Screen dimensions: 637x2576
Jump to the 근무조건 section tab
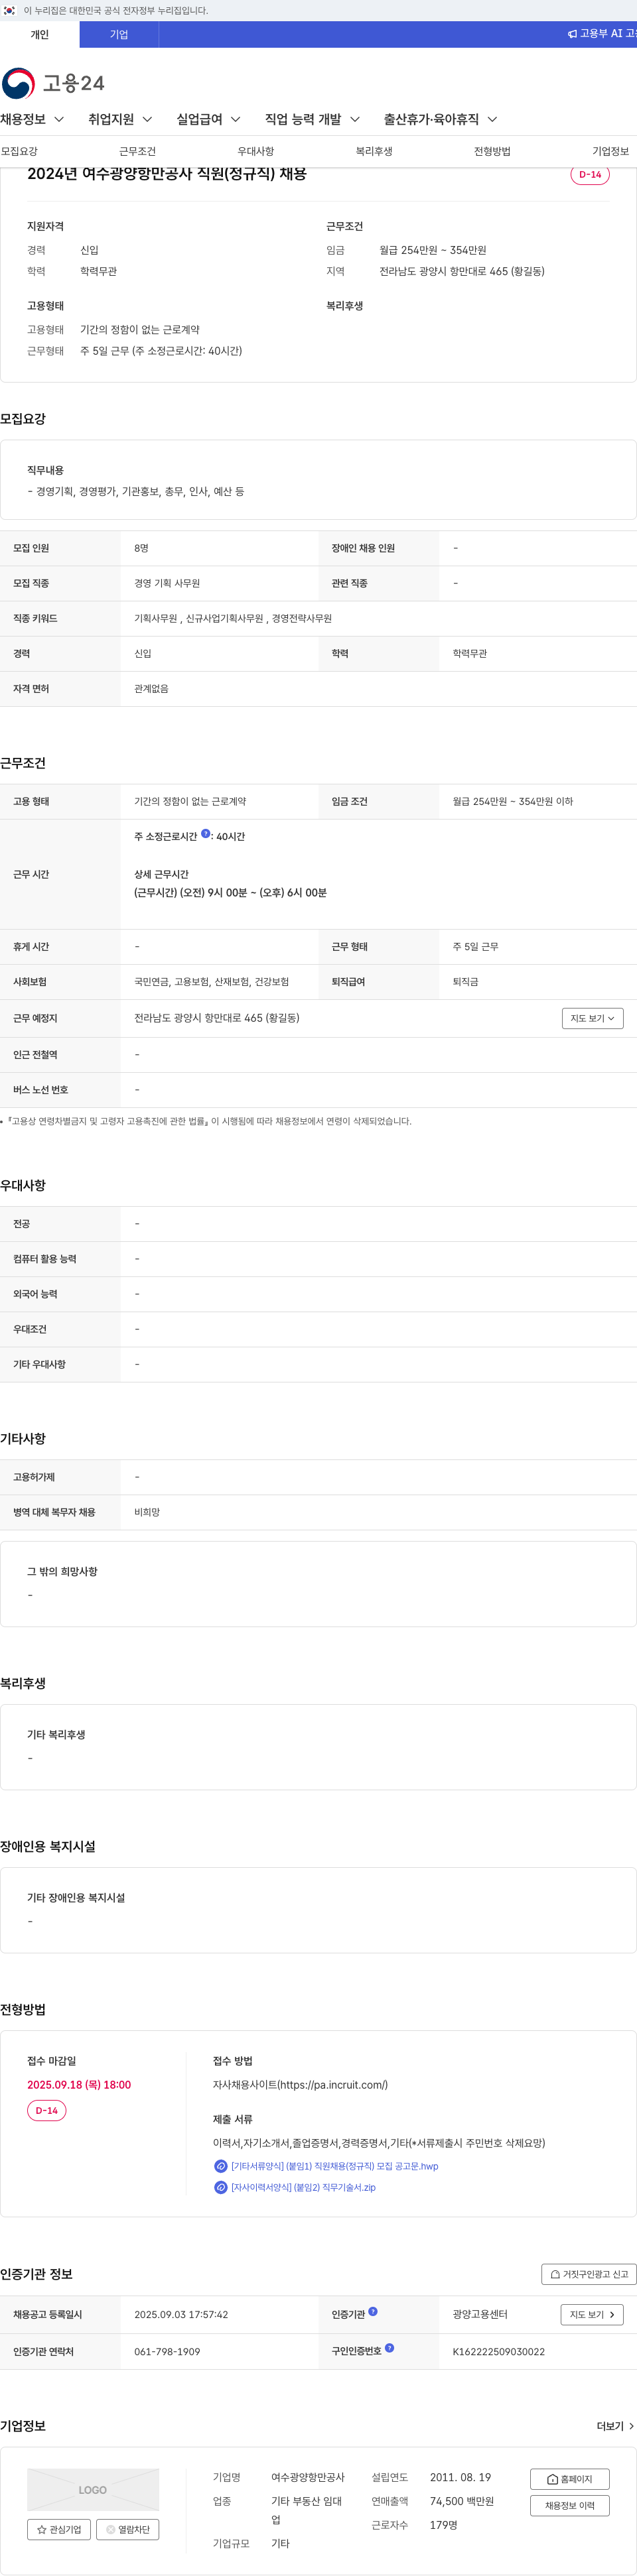pyautogui.click(x=137, y=151)
